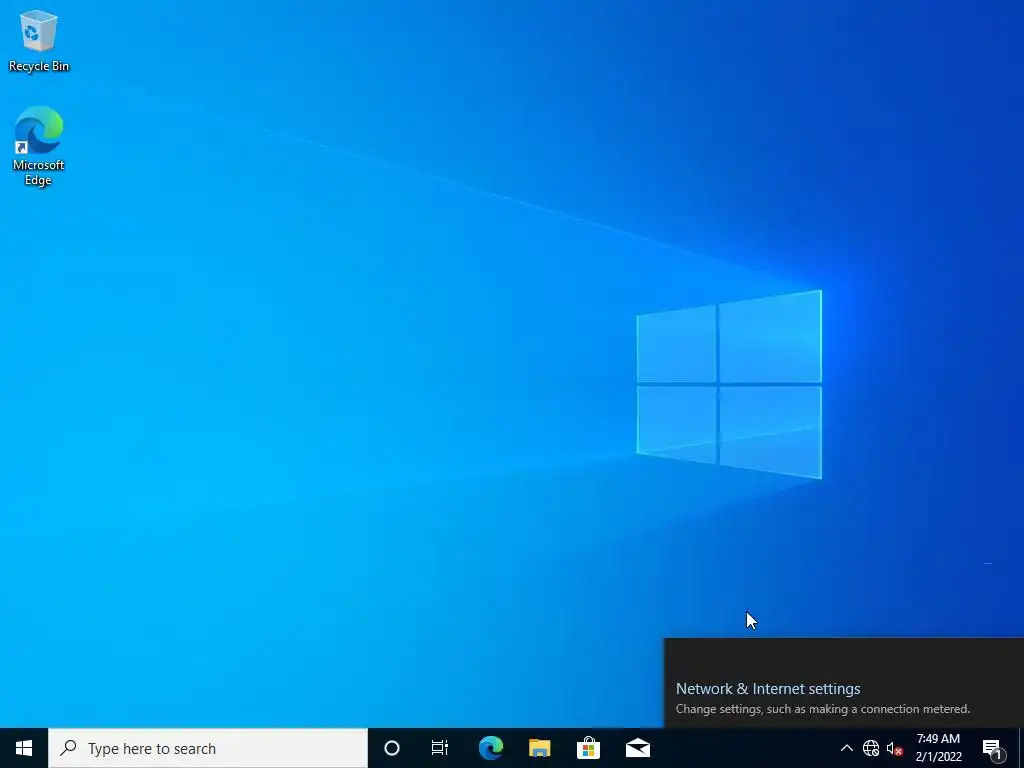Click the 'Type here to search' box
The image size is (1024, 768).
(208, 748)
